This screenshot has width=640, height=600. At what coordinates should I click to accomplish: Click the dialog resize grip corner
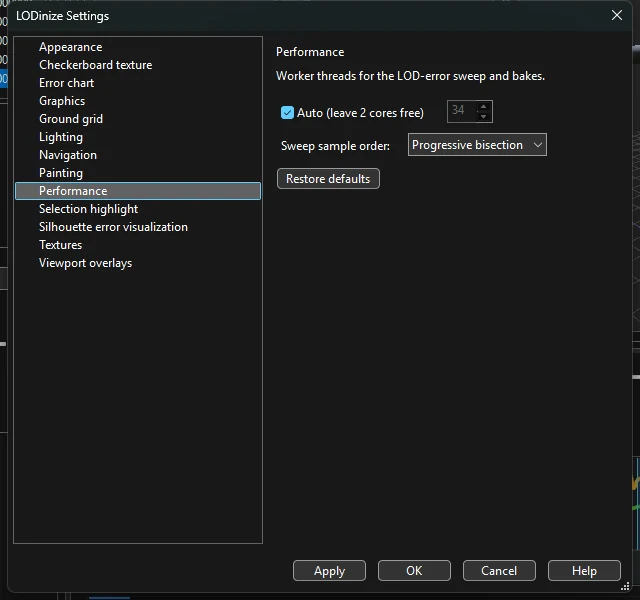point(625,587)
